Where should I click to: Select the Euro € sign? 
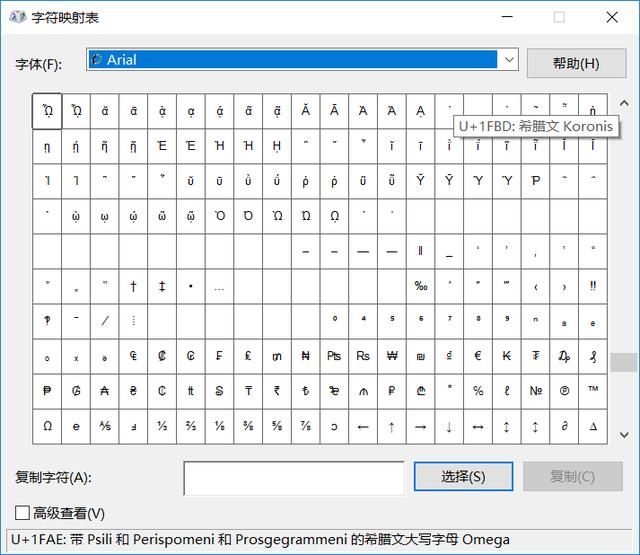[x=478, y=356]
